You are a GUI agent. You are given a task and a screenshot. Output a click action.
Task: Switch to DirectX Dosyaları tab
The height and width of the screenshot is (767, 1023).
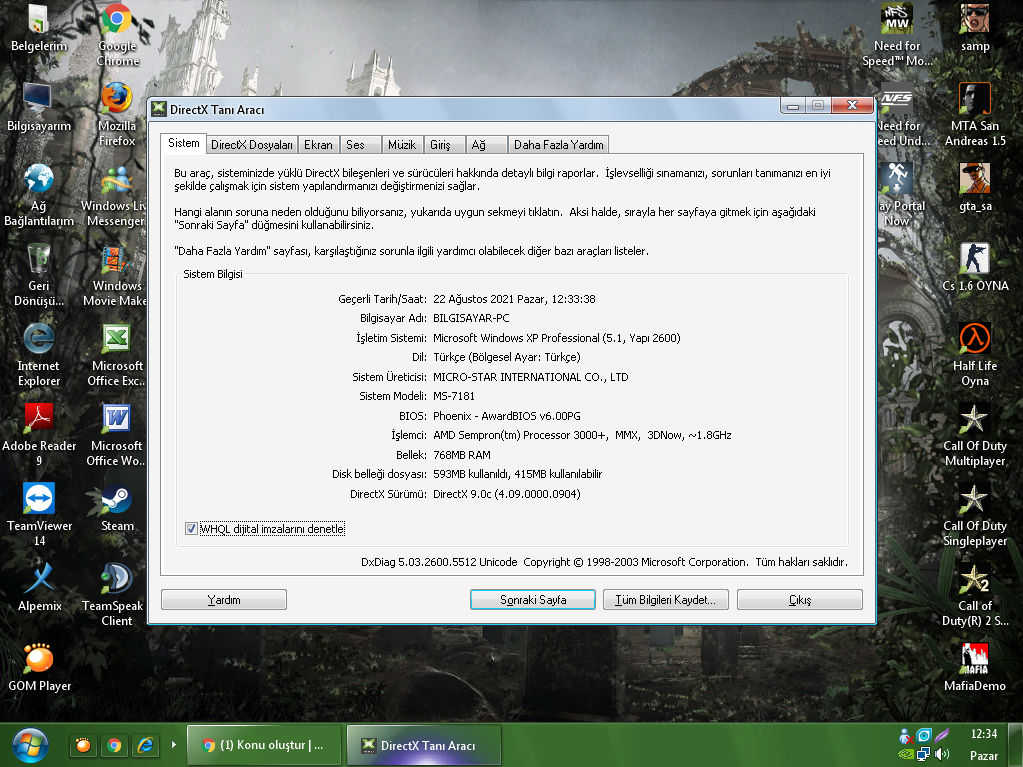point(252,145)
